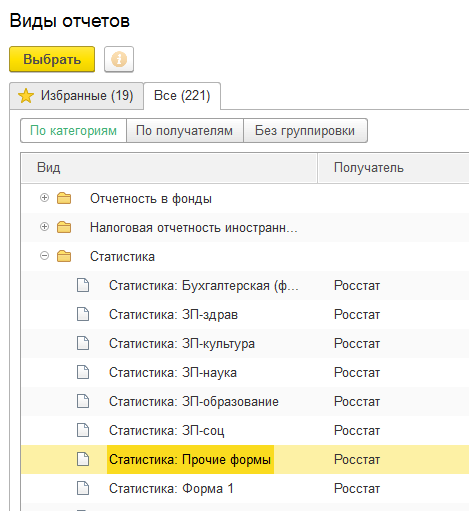The height and width of the screenshot is (511, 469).
Task: Switch to the Избранные (19) tab
Action: pos(77,96)
